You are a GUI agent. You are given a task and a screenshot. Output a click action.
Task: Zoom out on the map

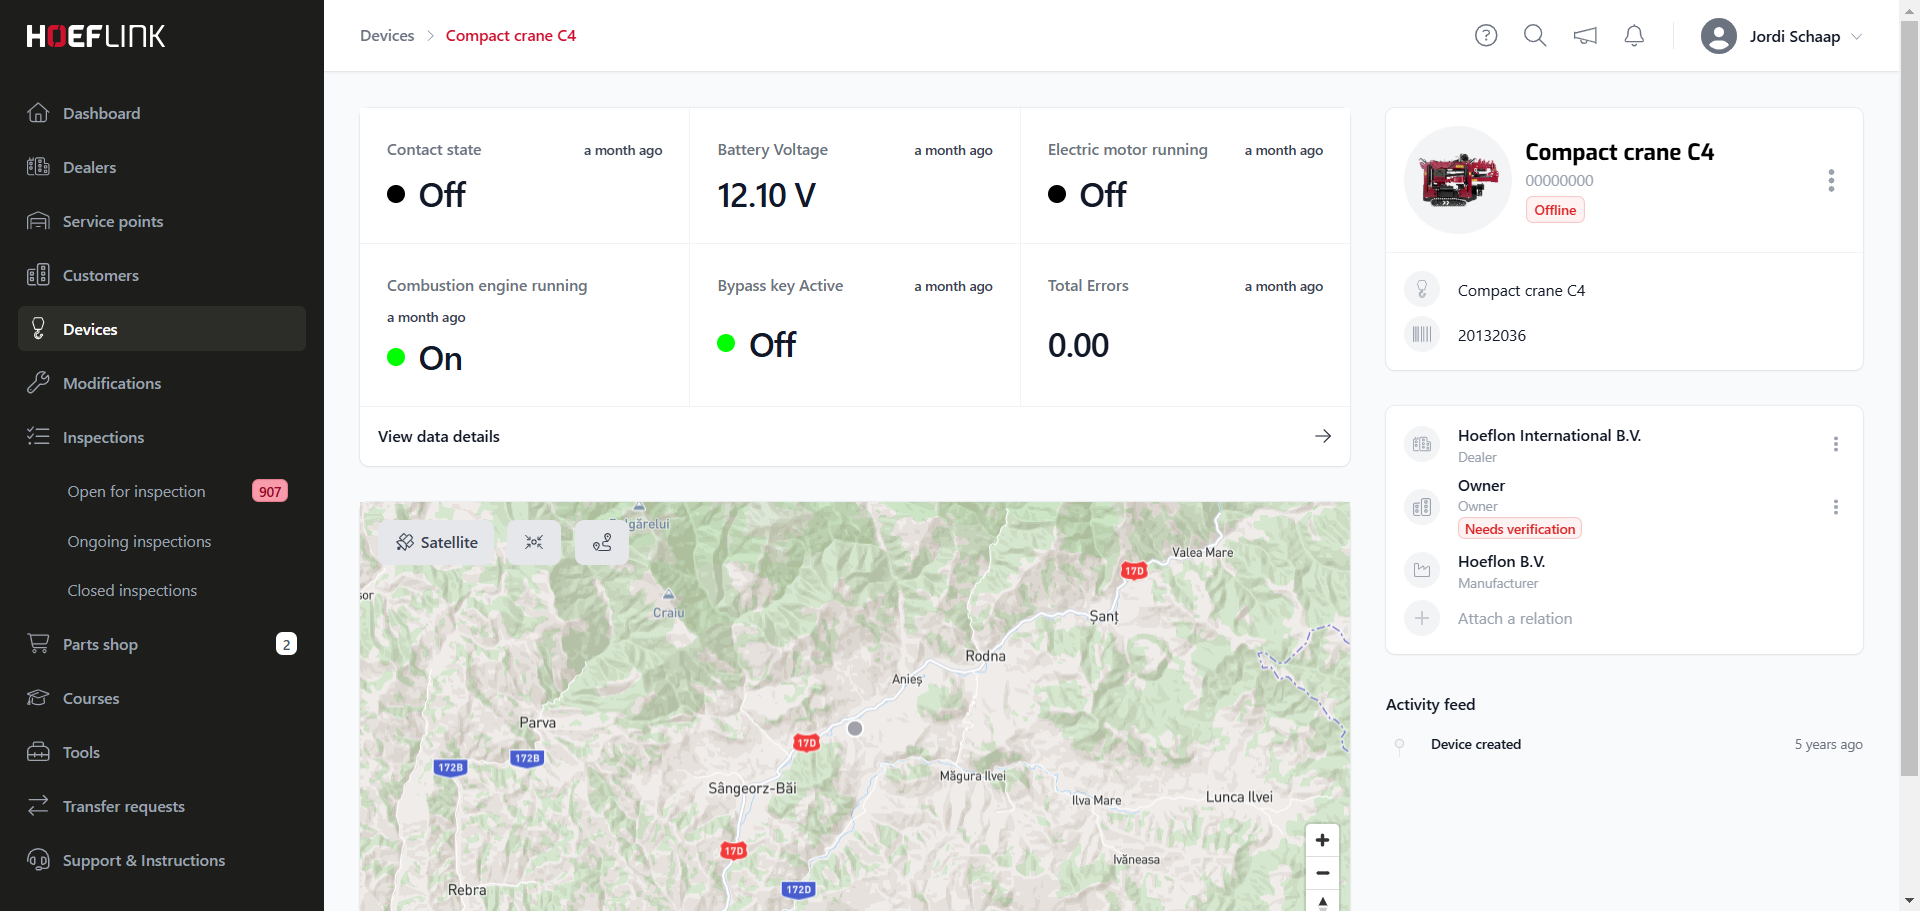click(x=1322, y=873)
